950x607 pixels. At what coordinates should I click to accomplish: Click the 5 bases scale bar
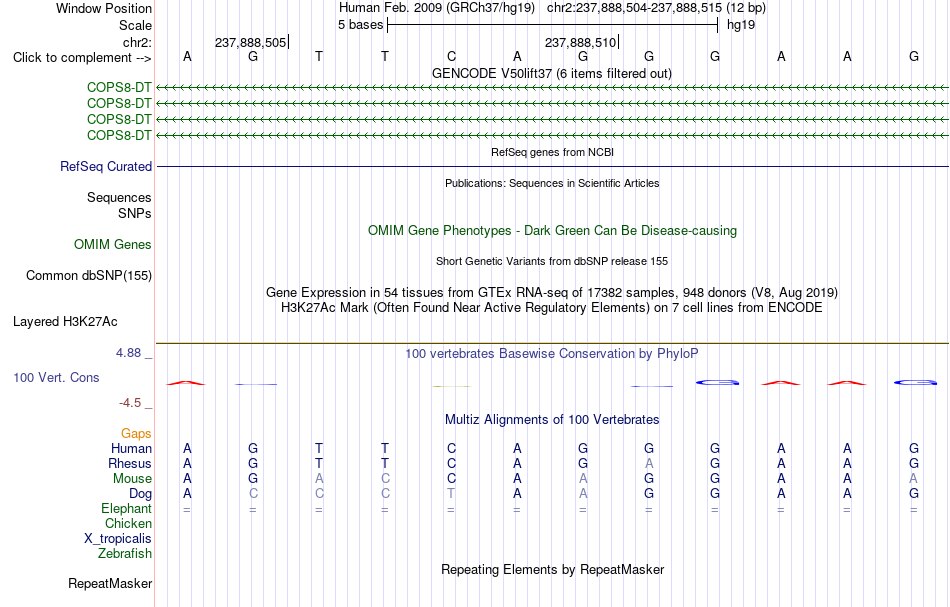point(552,25)
